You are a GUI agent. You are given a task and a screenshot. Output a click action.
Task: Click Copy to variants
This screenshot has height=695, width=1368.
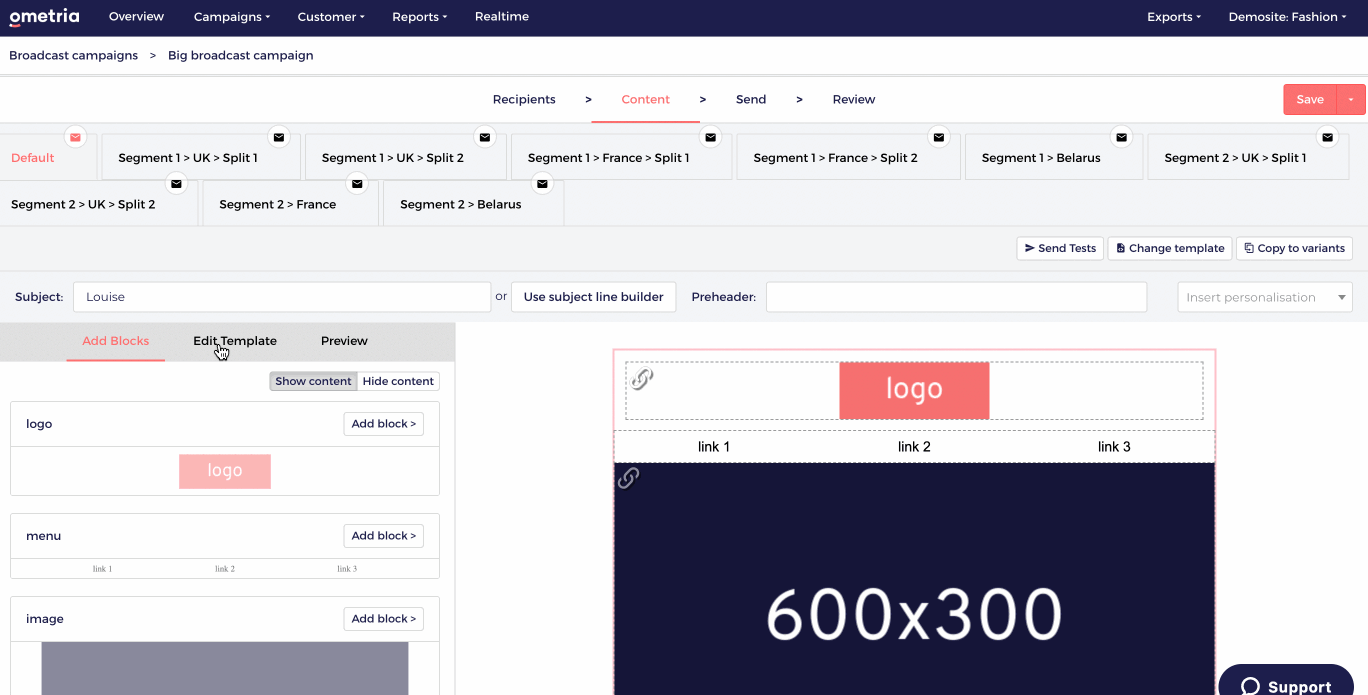[x=1294, y=248]
